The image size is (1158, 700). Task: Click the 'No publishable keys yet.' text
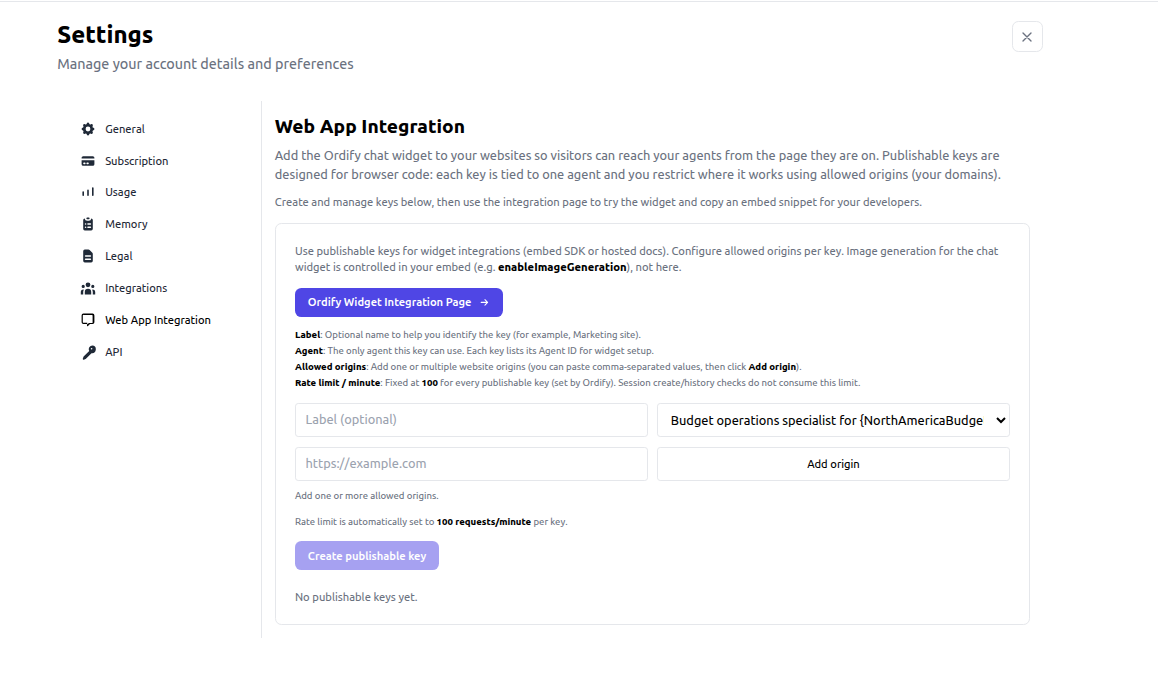click(x=356, y=597)
